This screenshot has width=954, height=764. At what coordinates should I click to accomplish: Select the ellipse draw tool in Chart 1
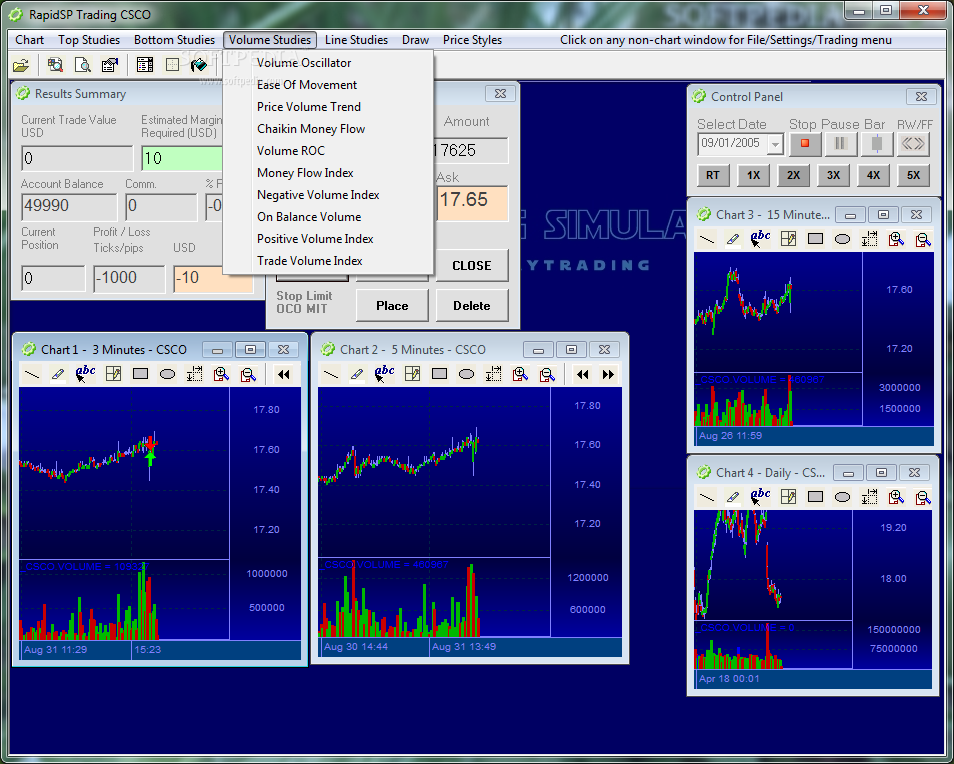pyautogui.click(x=167, y=374)
